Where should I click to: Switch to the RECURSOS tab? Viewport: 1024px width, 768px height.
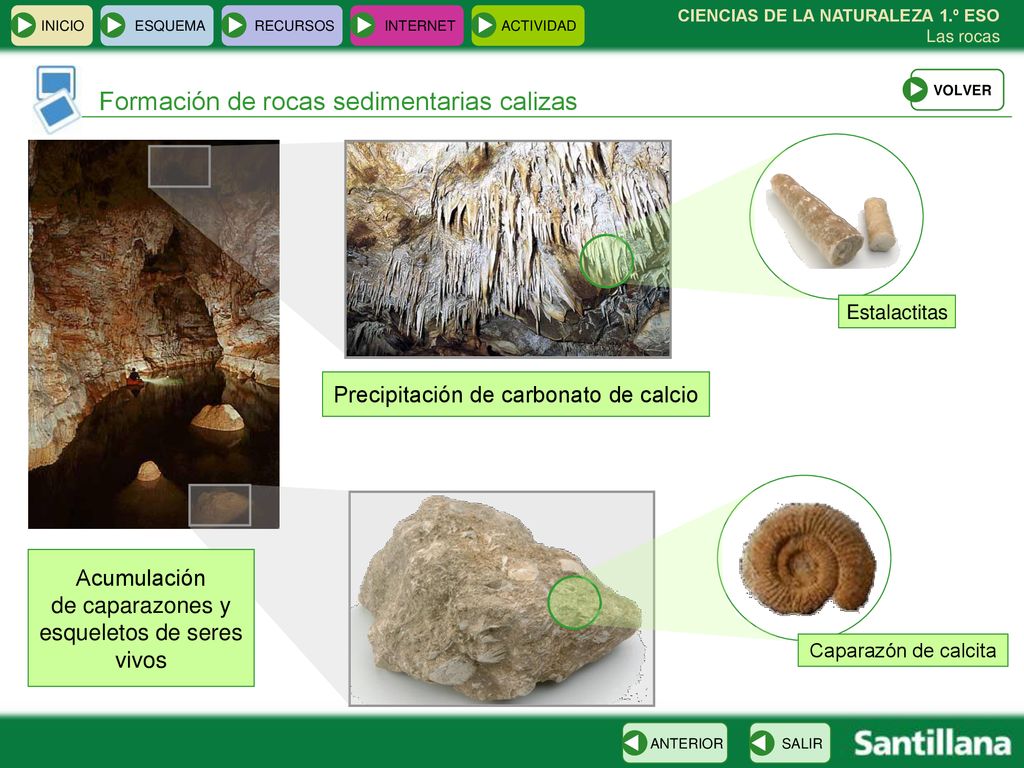(281, 25)
